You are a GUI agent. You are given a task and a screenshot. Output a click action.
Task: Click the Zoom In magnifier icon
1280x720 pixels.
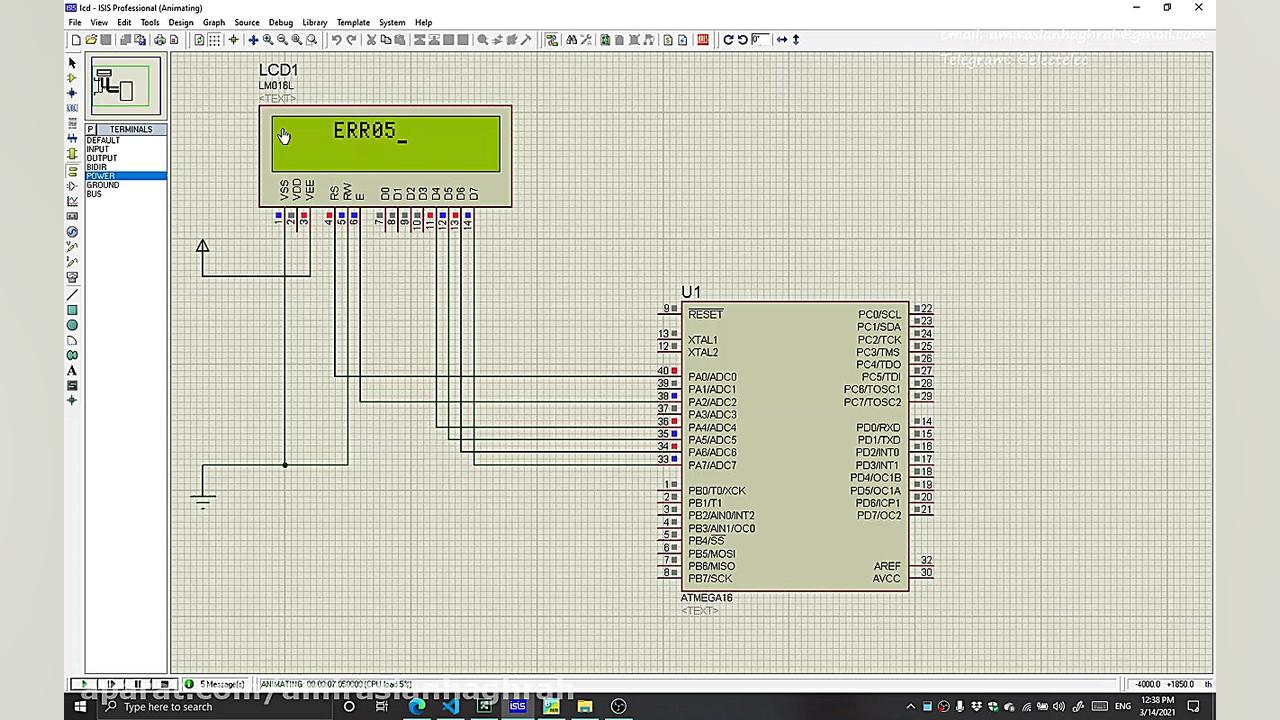click(x=268, y=40)
